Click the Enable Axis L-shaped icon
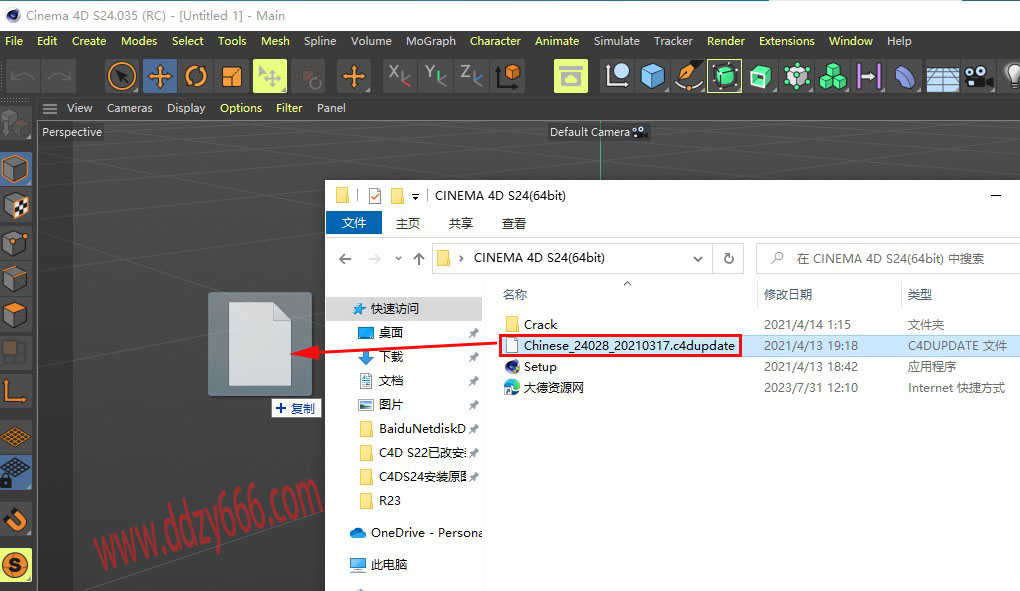 (16, 391)
